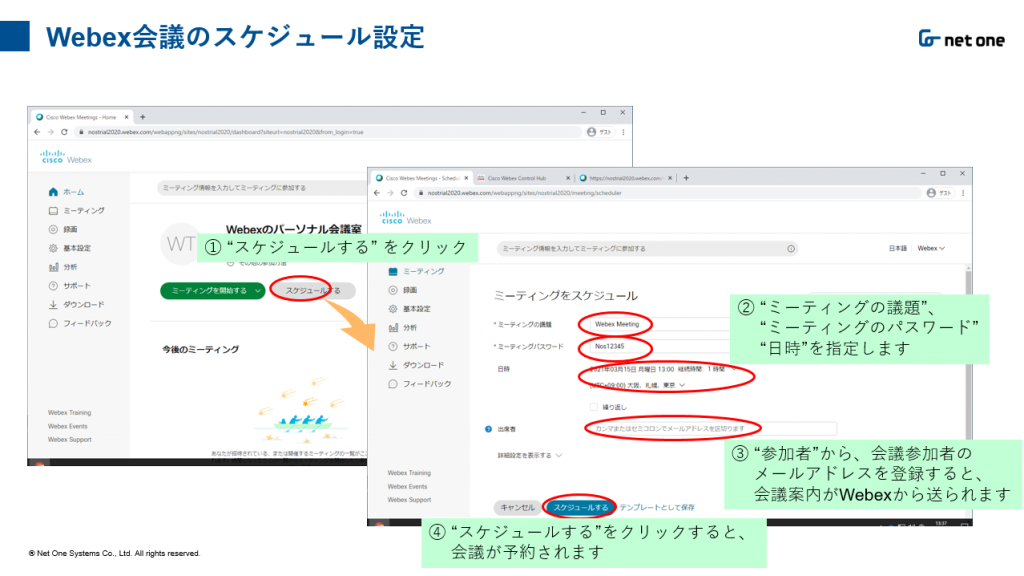This screenshot has height=576, width=1024.
Task: Click the 日本語 language link
Action: click(898, 249)
